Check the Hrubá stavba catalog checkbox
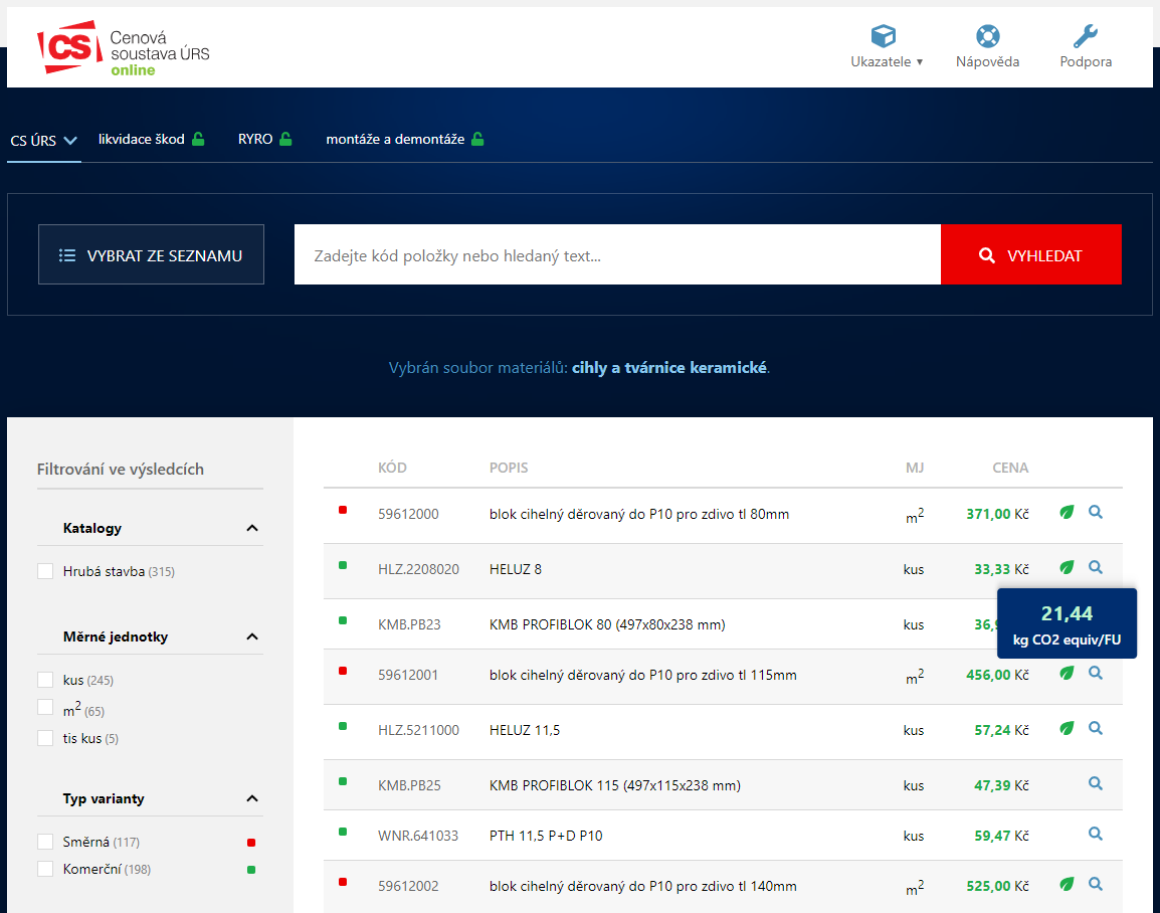 45,571
